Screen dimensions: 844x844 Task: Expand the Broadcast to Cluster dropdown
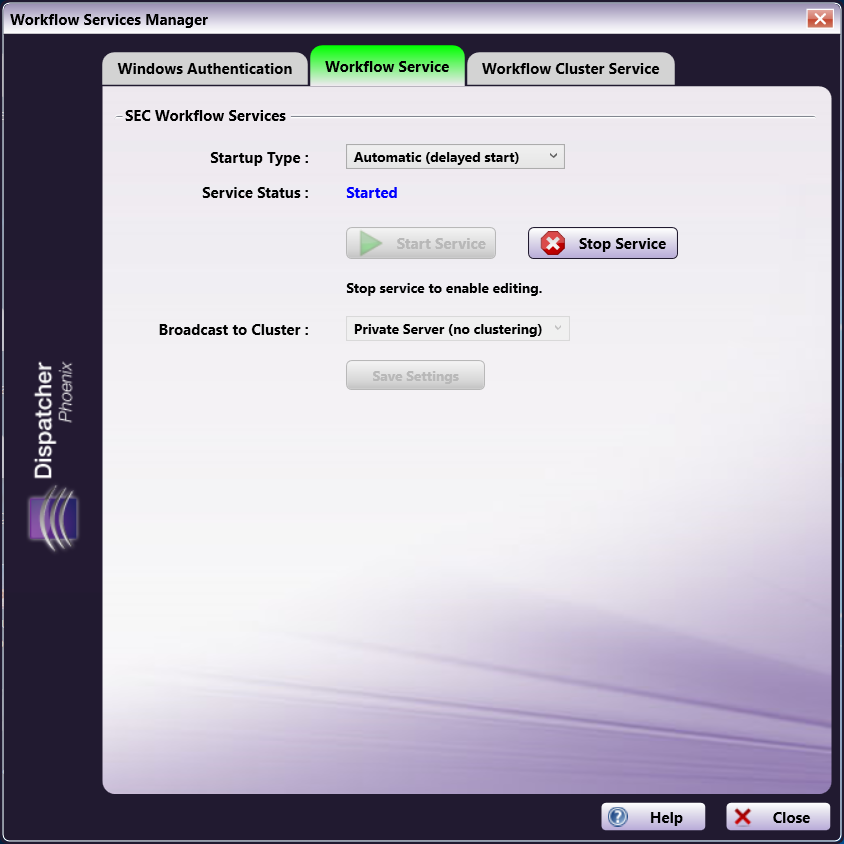pyautogui.click(x=457, y=329)
